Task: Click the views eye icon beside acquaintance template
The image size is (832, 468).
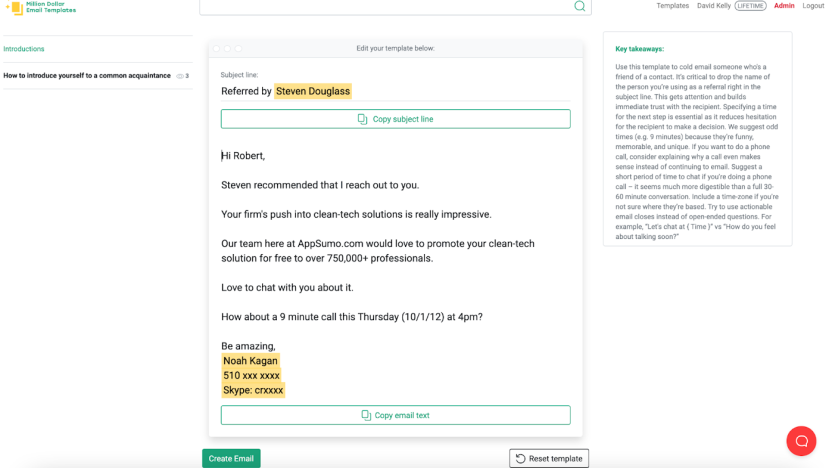Action: pyautogui.click(x=180, y=76)
